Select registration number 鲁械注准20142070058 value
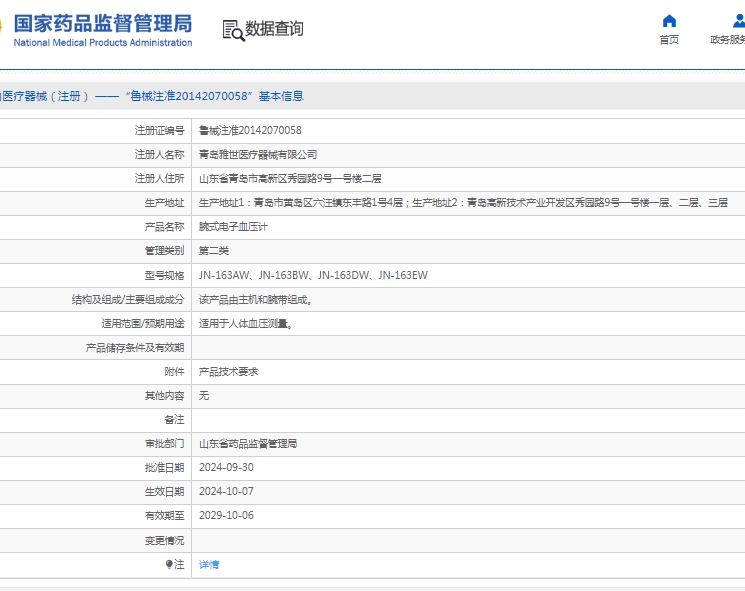 [x=250, y=130]
